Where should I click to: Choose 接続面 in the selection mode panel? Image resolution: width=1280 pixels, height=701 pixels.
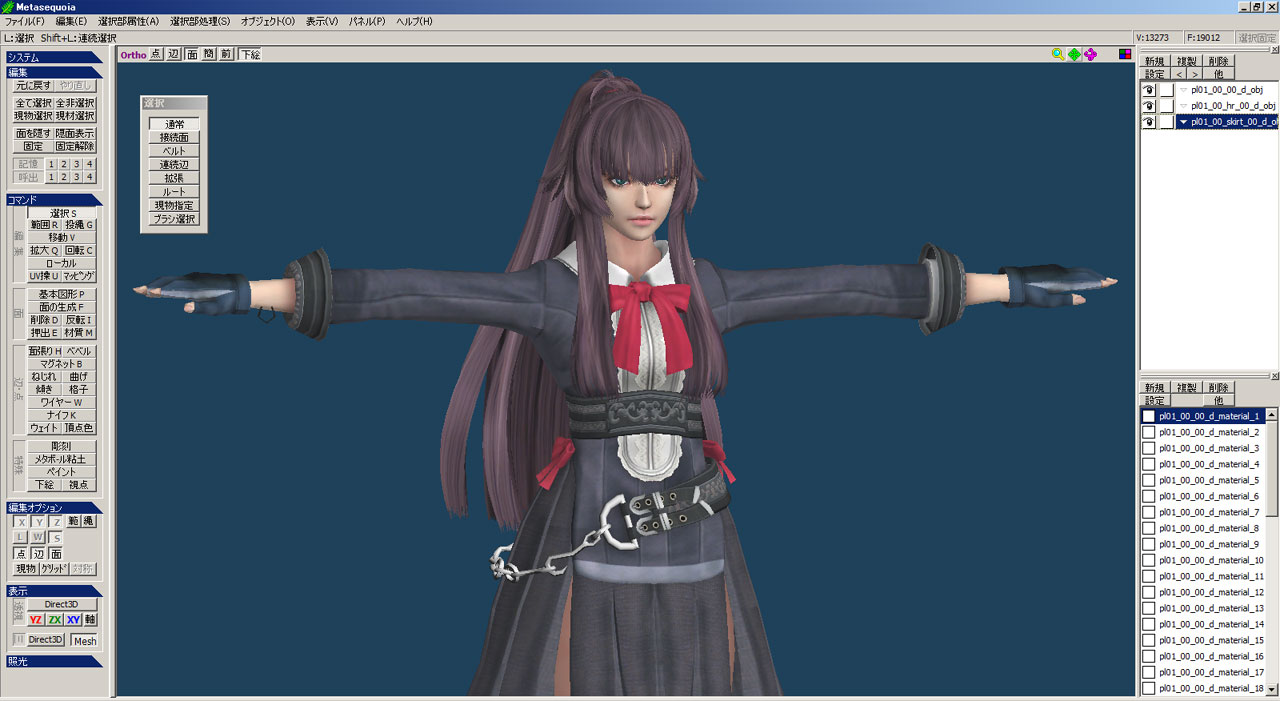[174, 138]
